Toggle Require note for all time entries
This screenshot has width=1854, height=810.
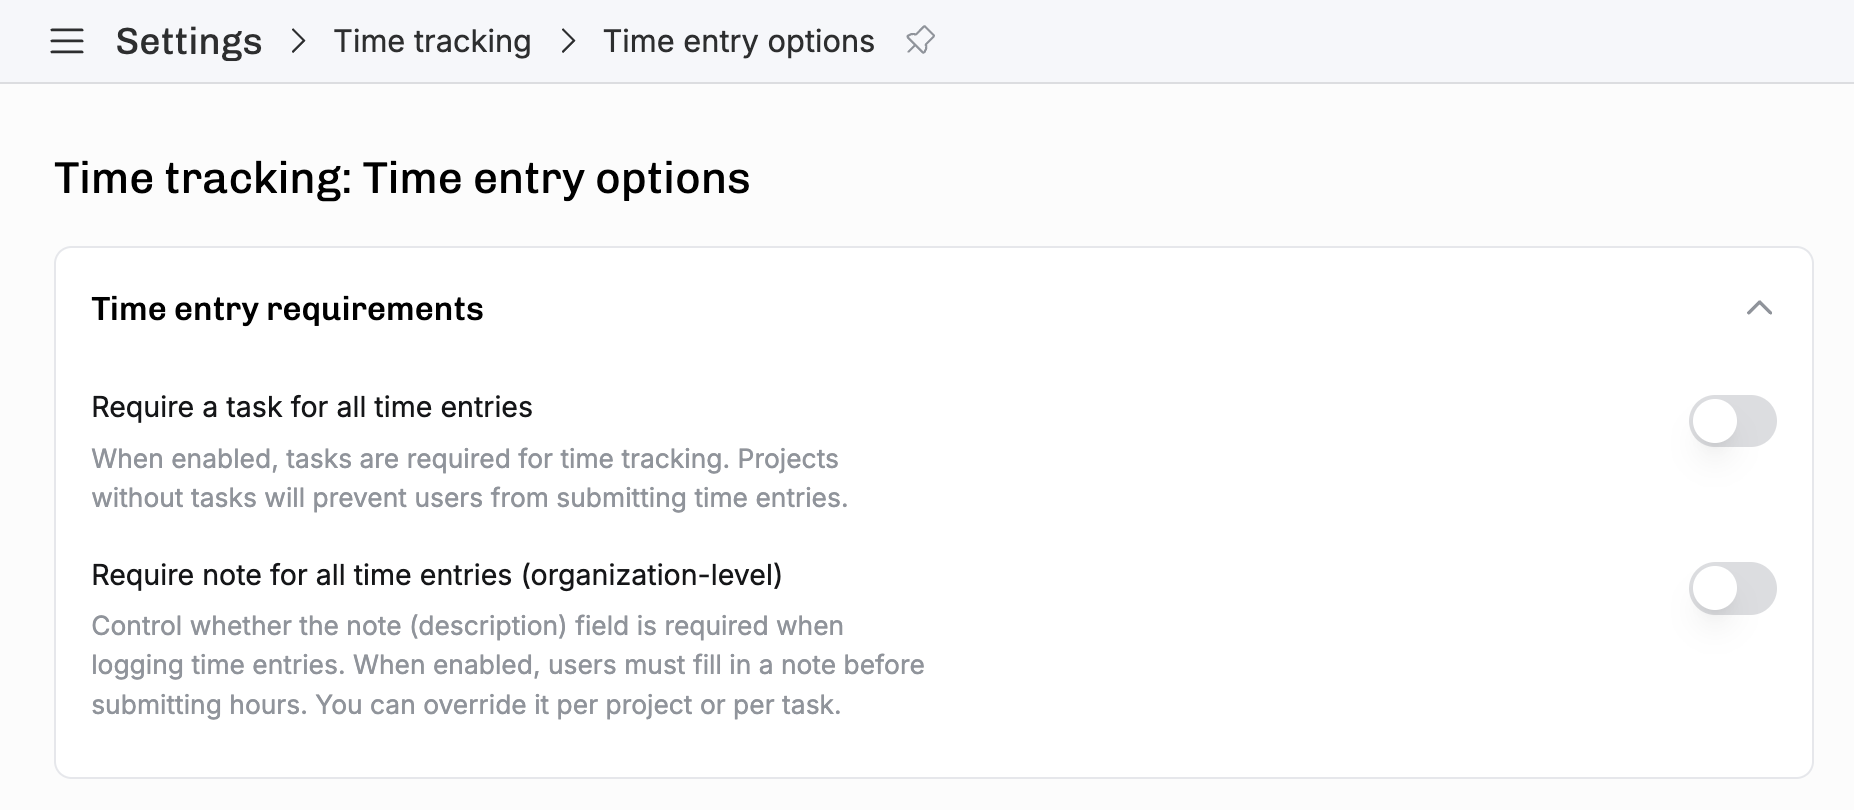(1732, 588)
